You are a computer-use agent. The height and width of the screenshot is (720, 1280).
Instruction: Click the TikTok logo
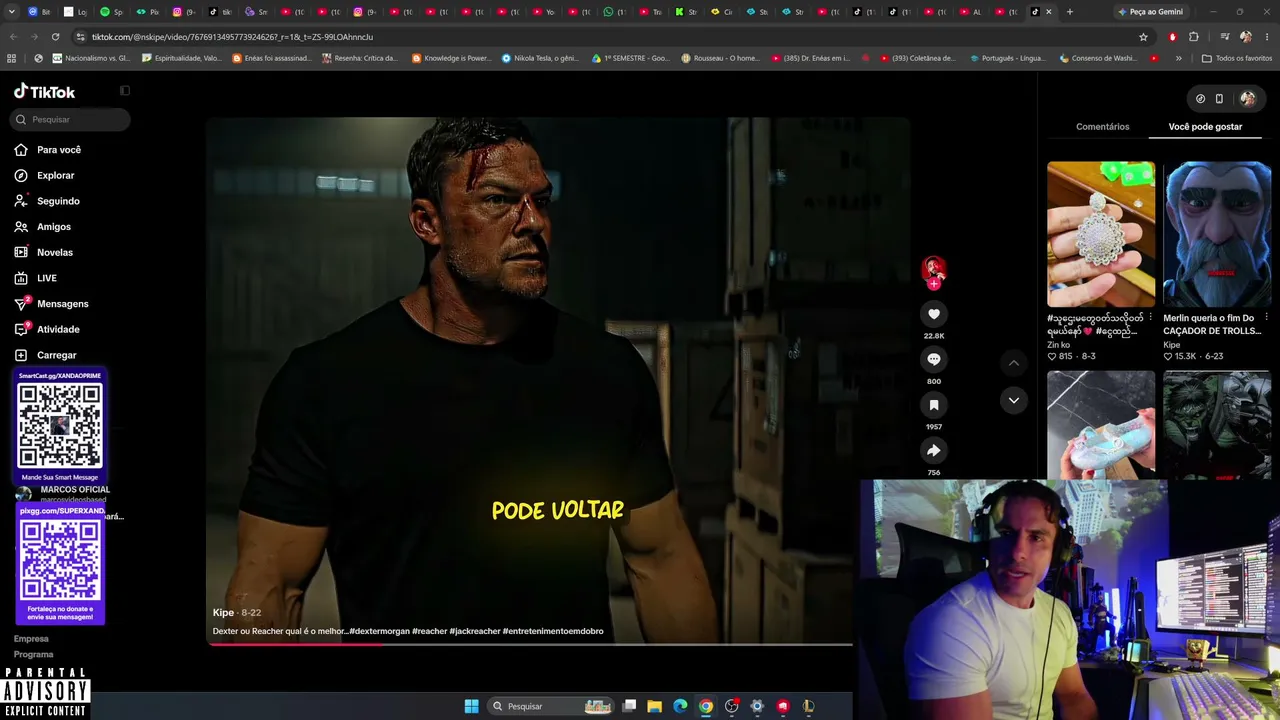coord(45,91)
